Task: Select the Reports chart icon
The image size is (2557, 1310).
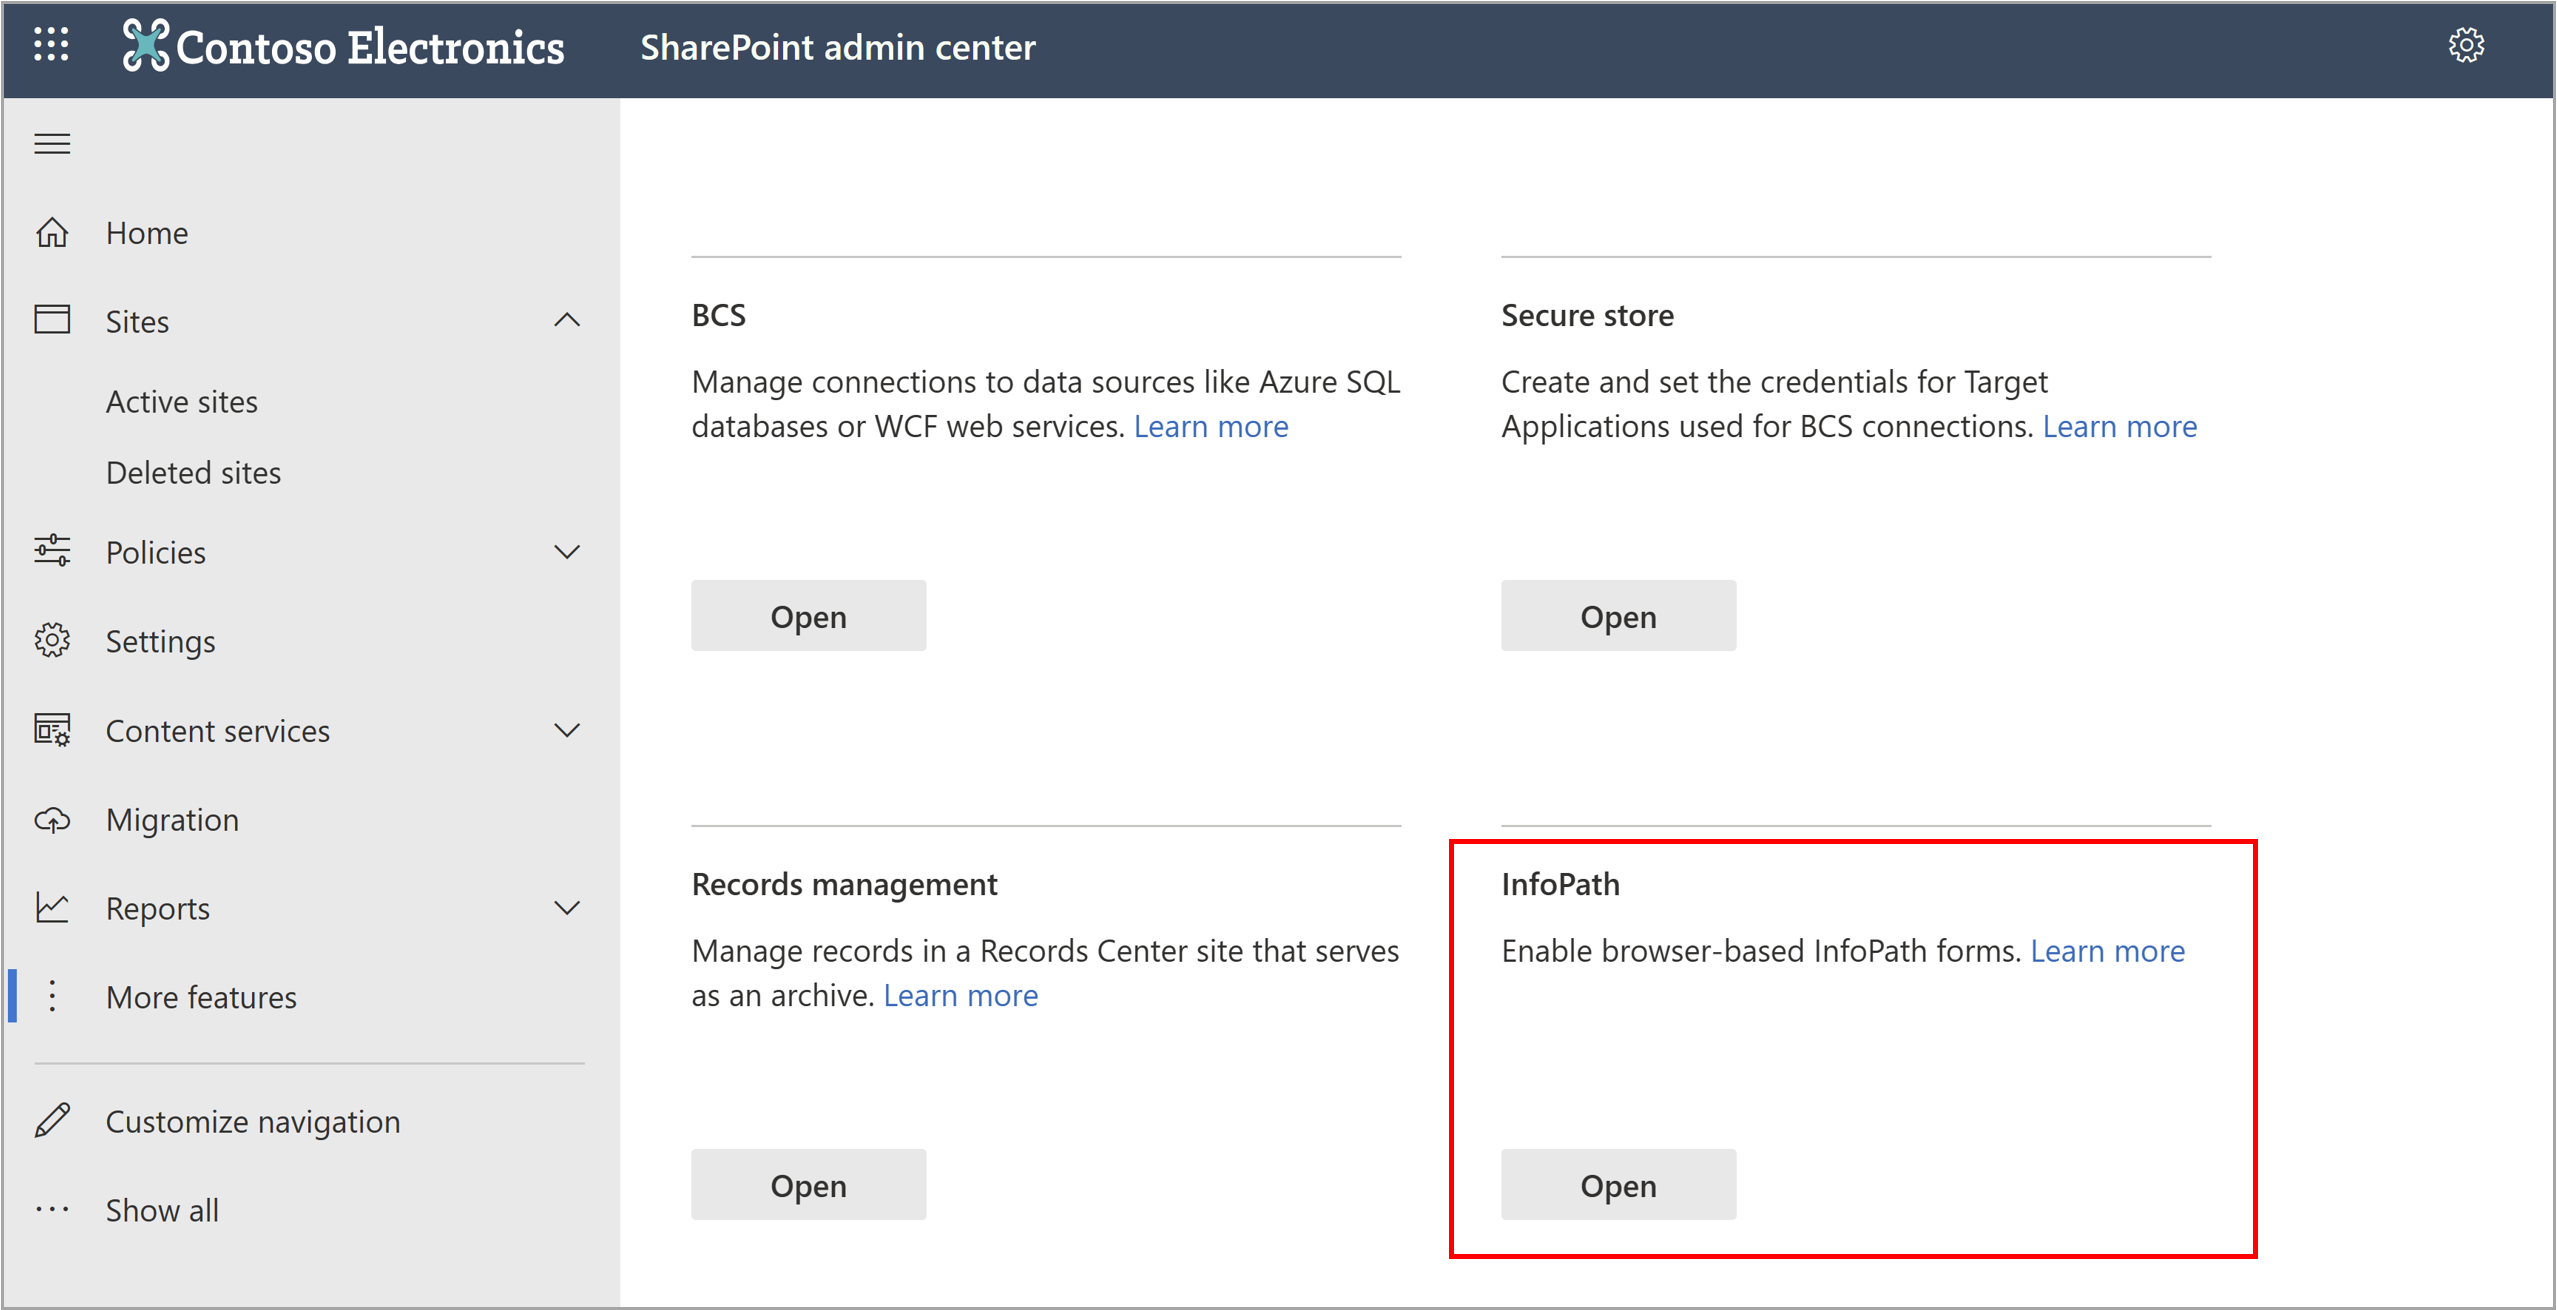Action: click(x=52, y=907)
